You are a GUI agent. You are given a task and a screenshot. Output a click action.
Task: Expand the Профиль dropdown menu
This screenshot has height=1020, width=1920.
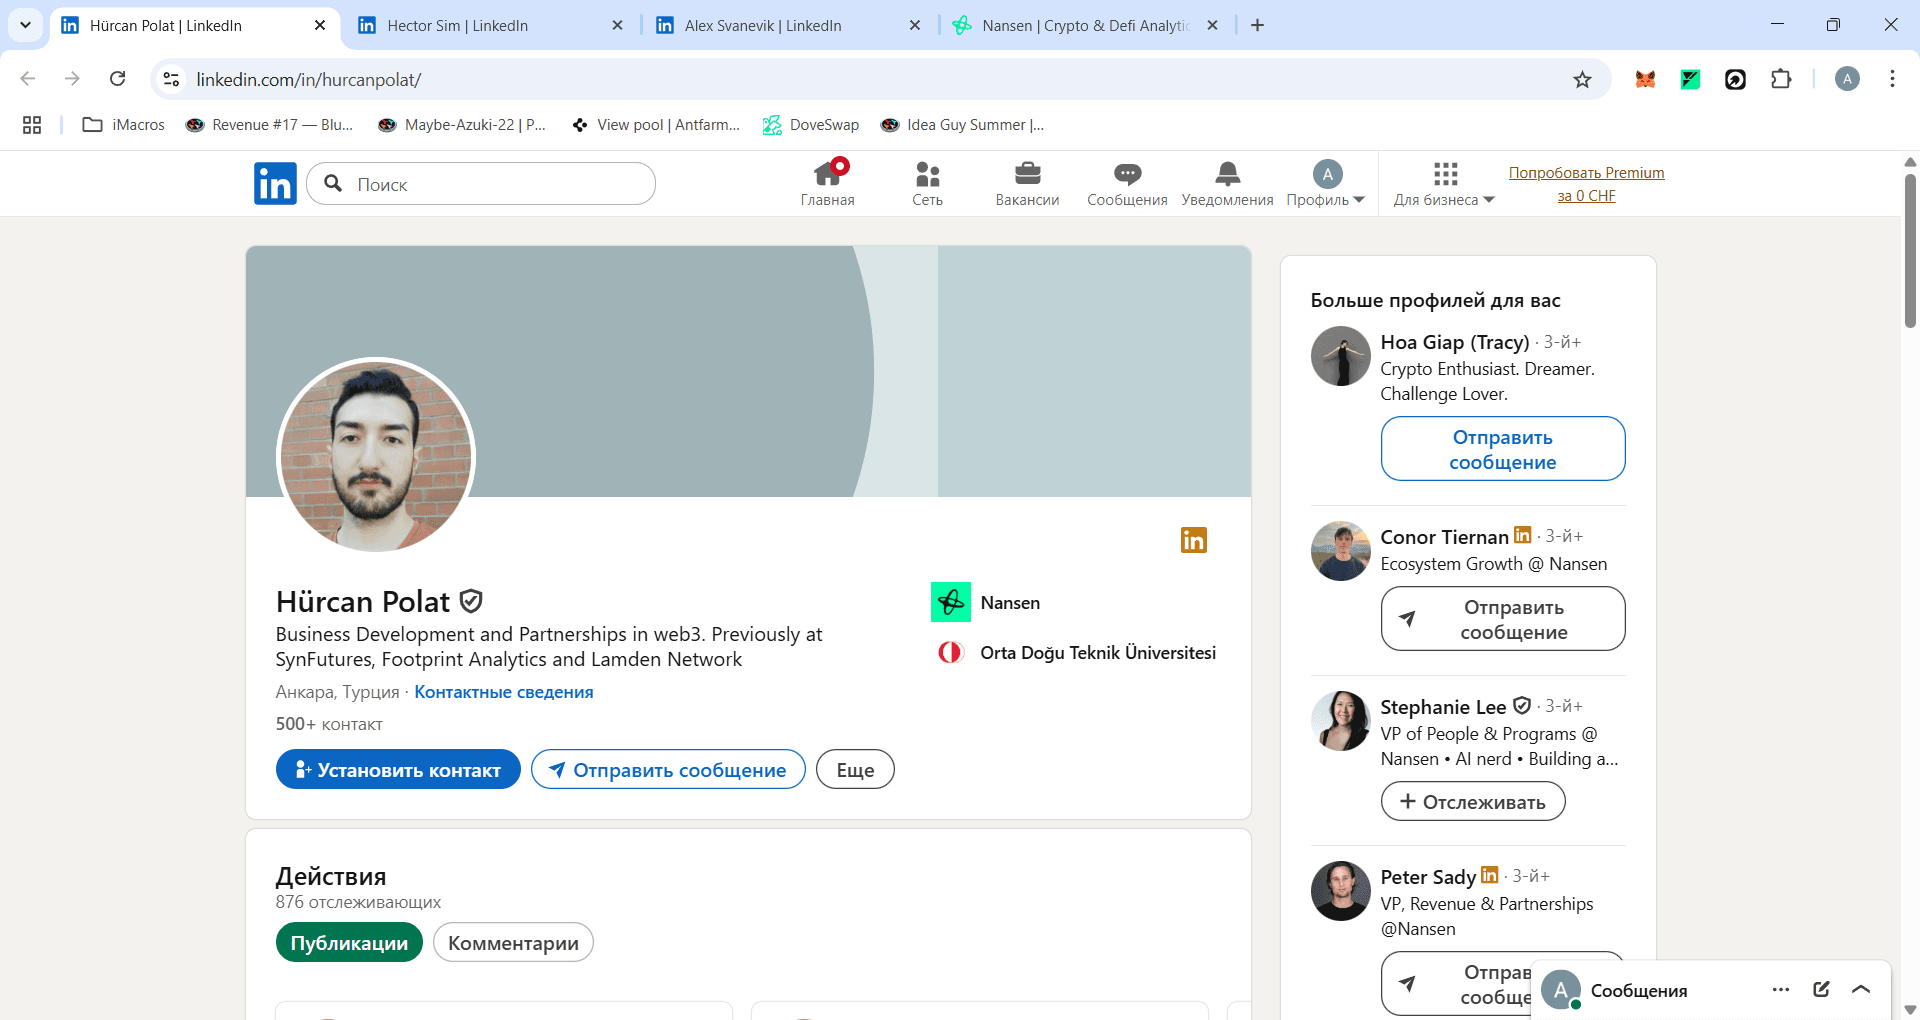click(1326, 184)
